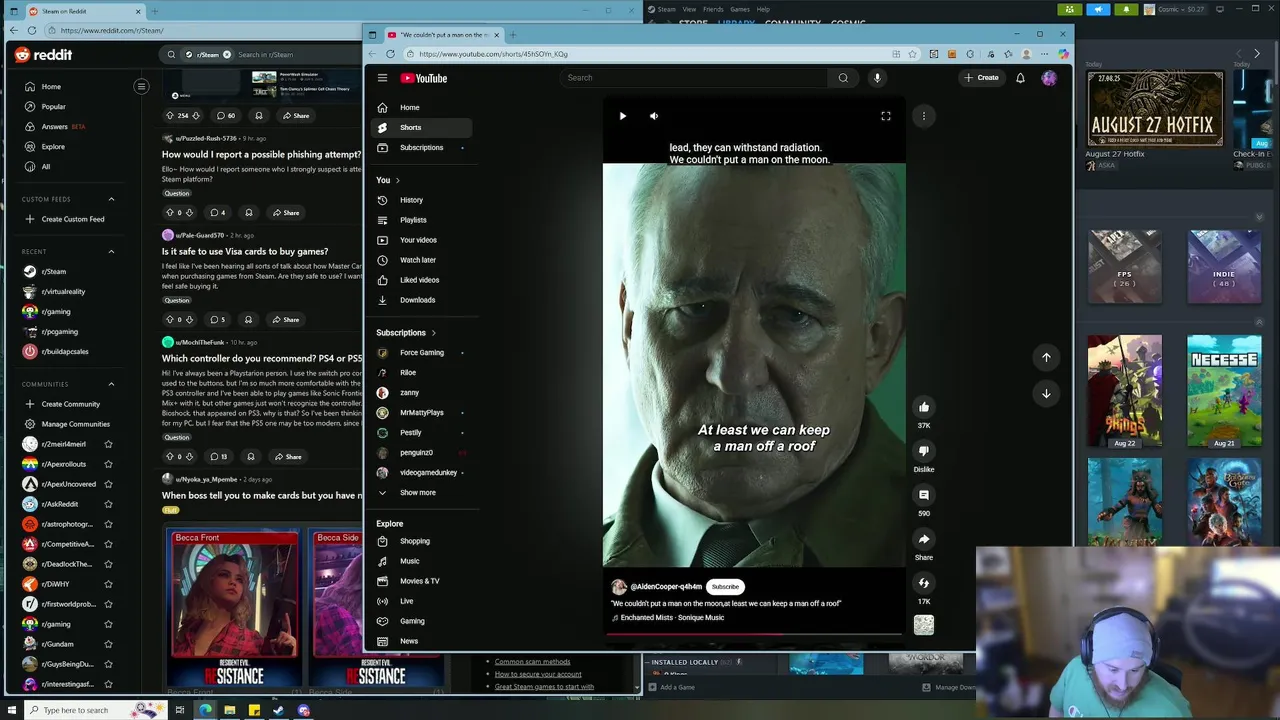
Task: Upvote the post with 254 points
Action: (170, 116)
